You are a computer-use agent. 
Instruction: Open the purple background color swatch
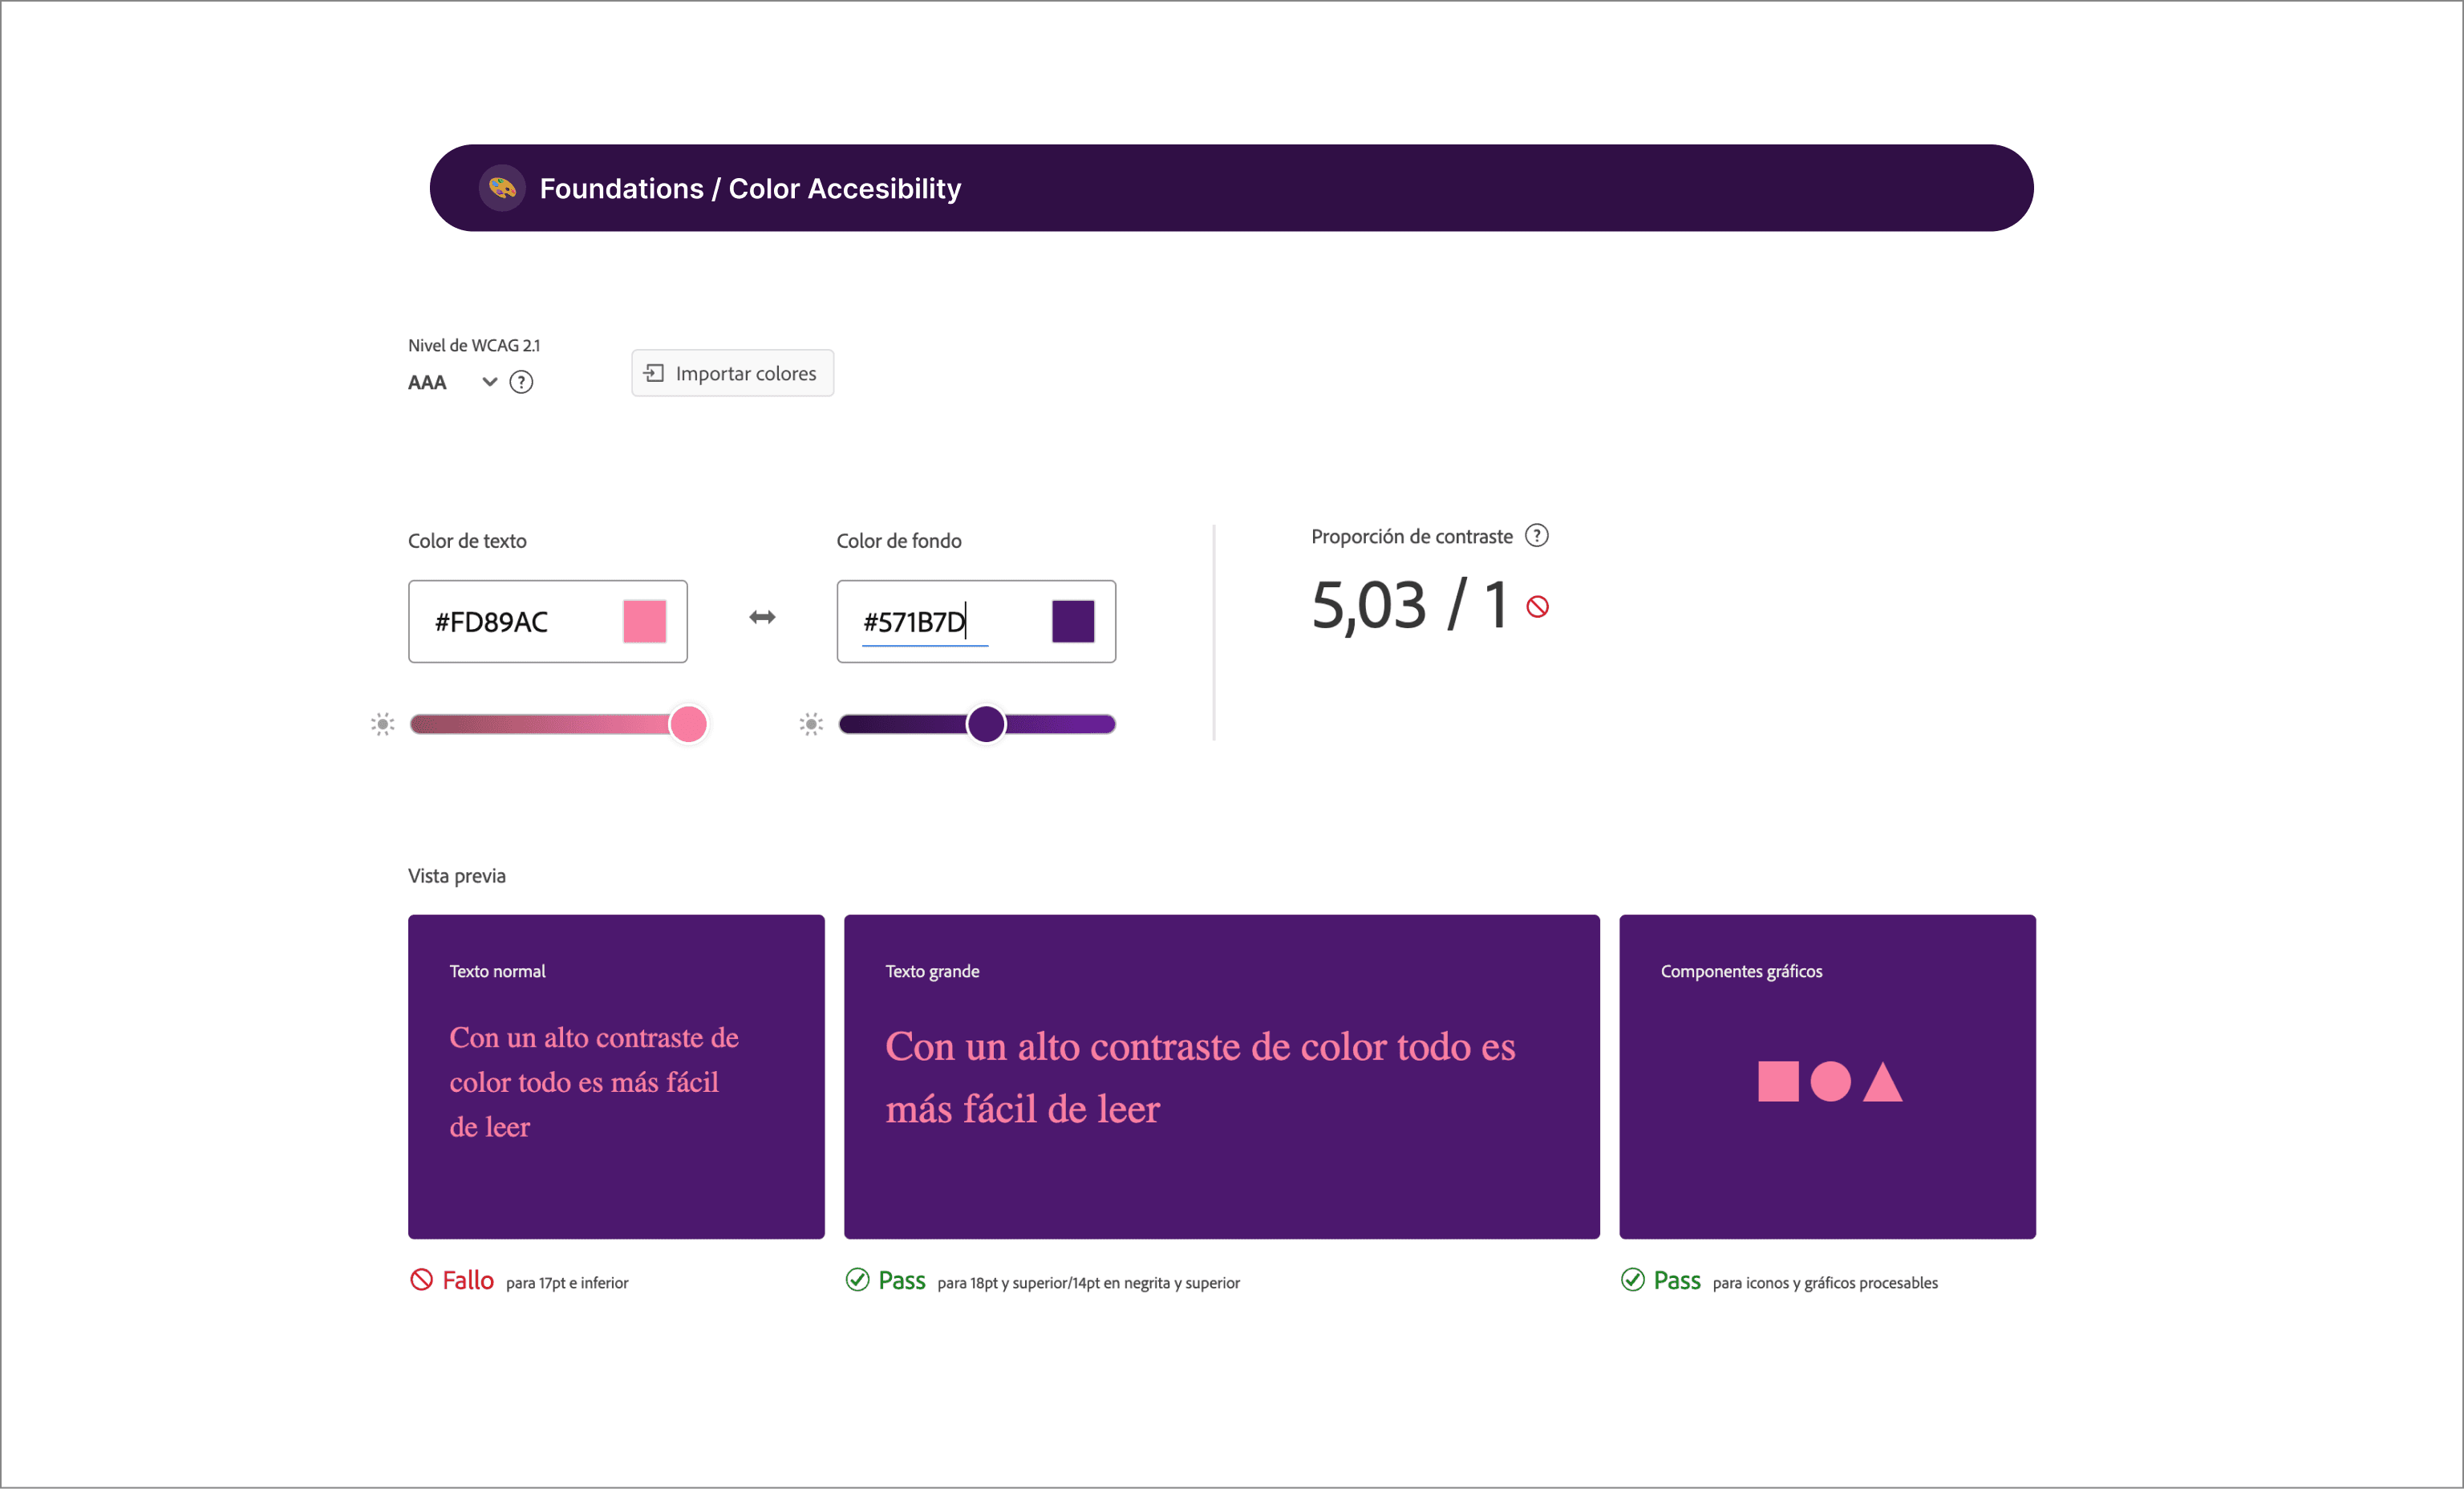[1073, 621]
